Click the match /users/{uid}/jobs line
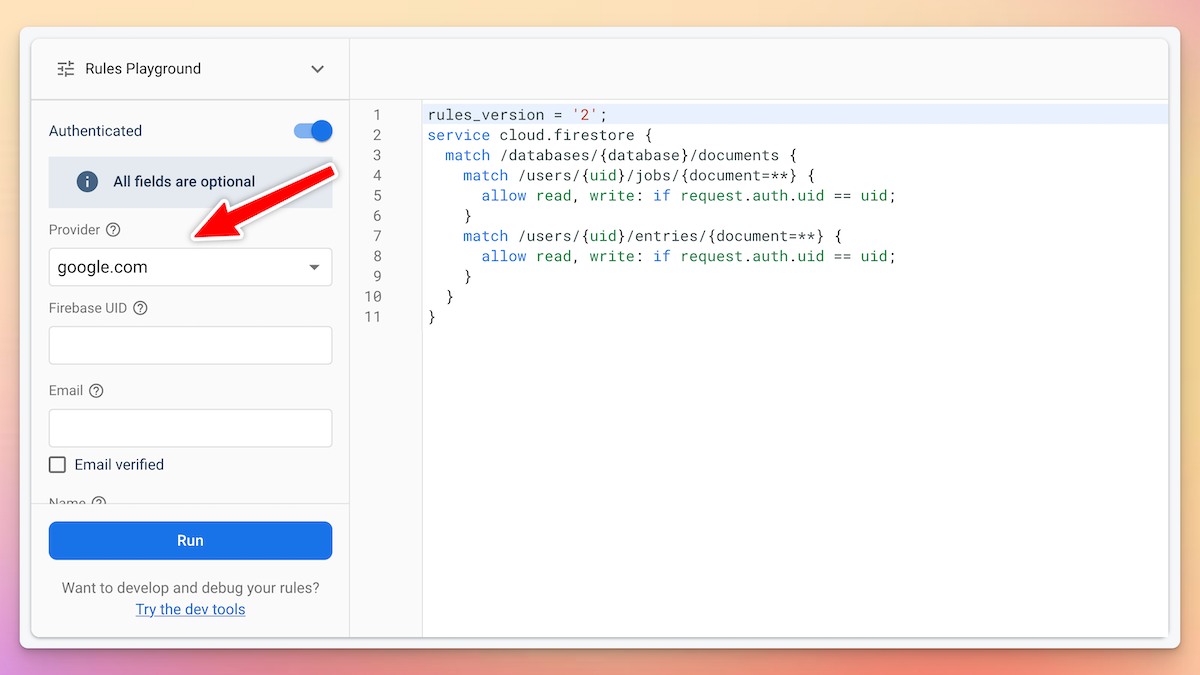The width and height of the screenshot is (1200, 675). [x=639, y=175]
